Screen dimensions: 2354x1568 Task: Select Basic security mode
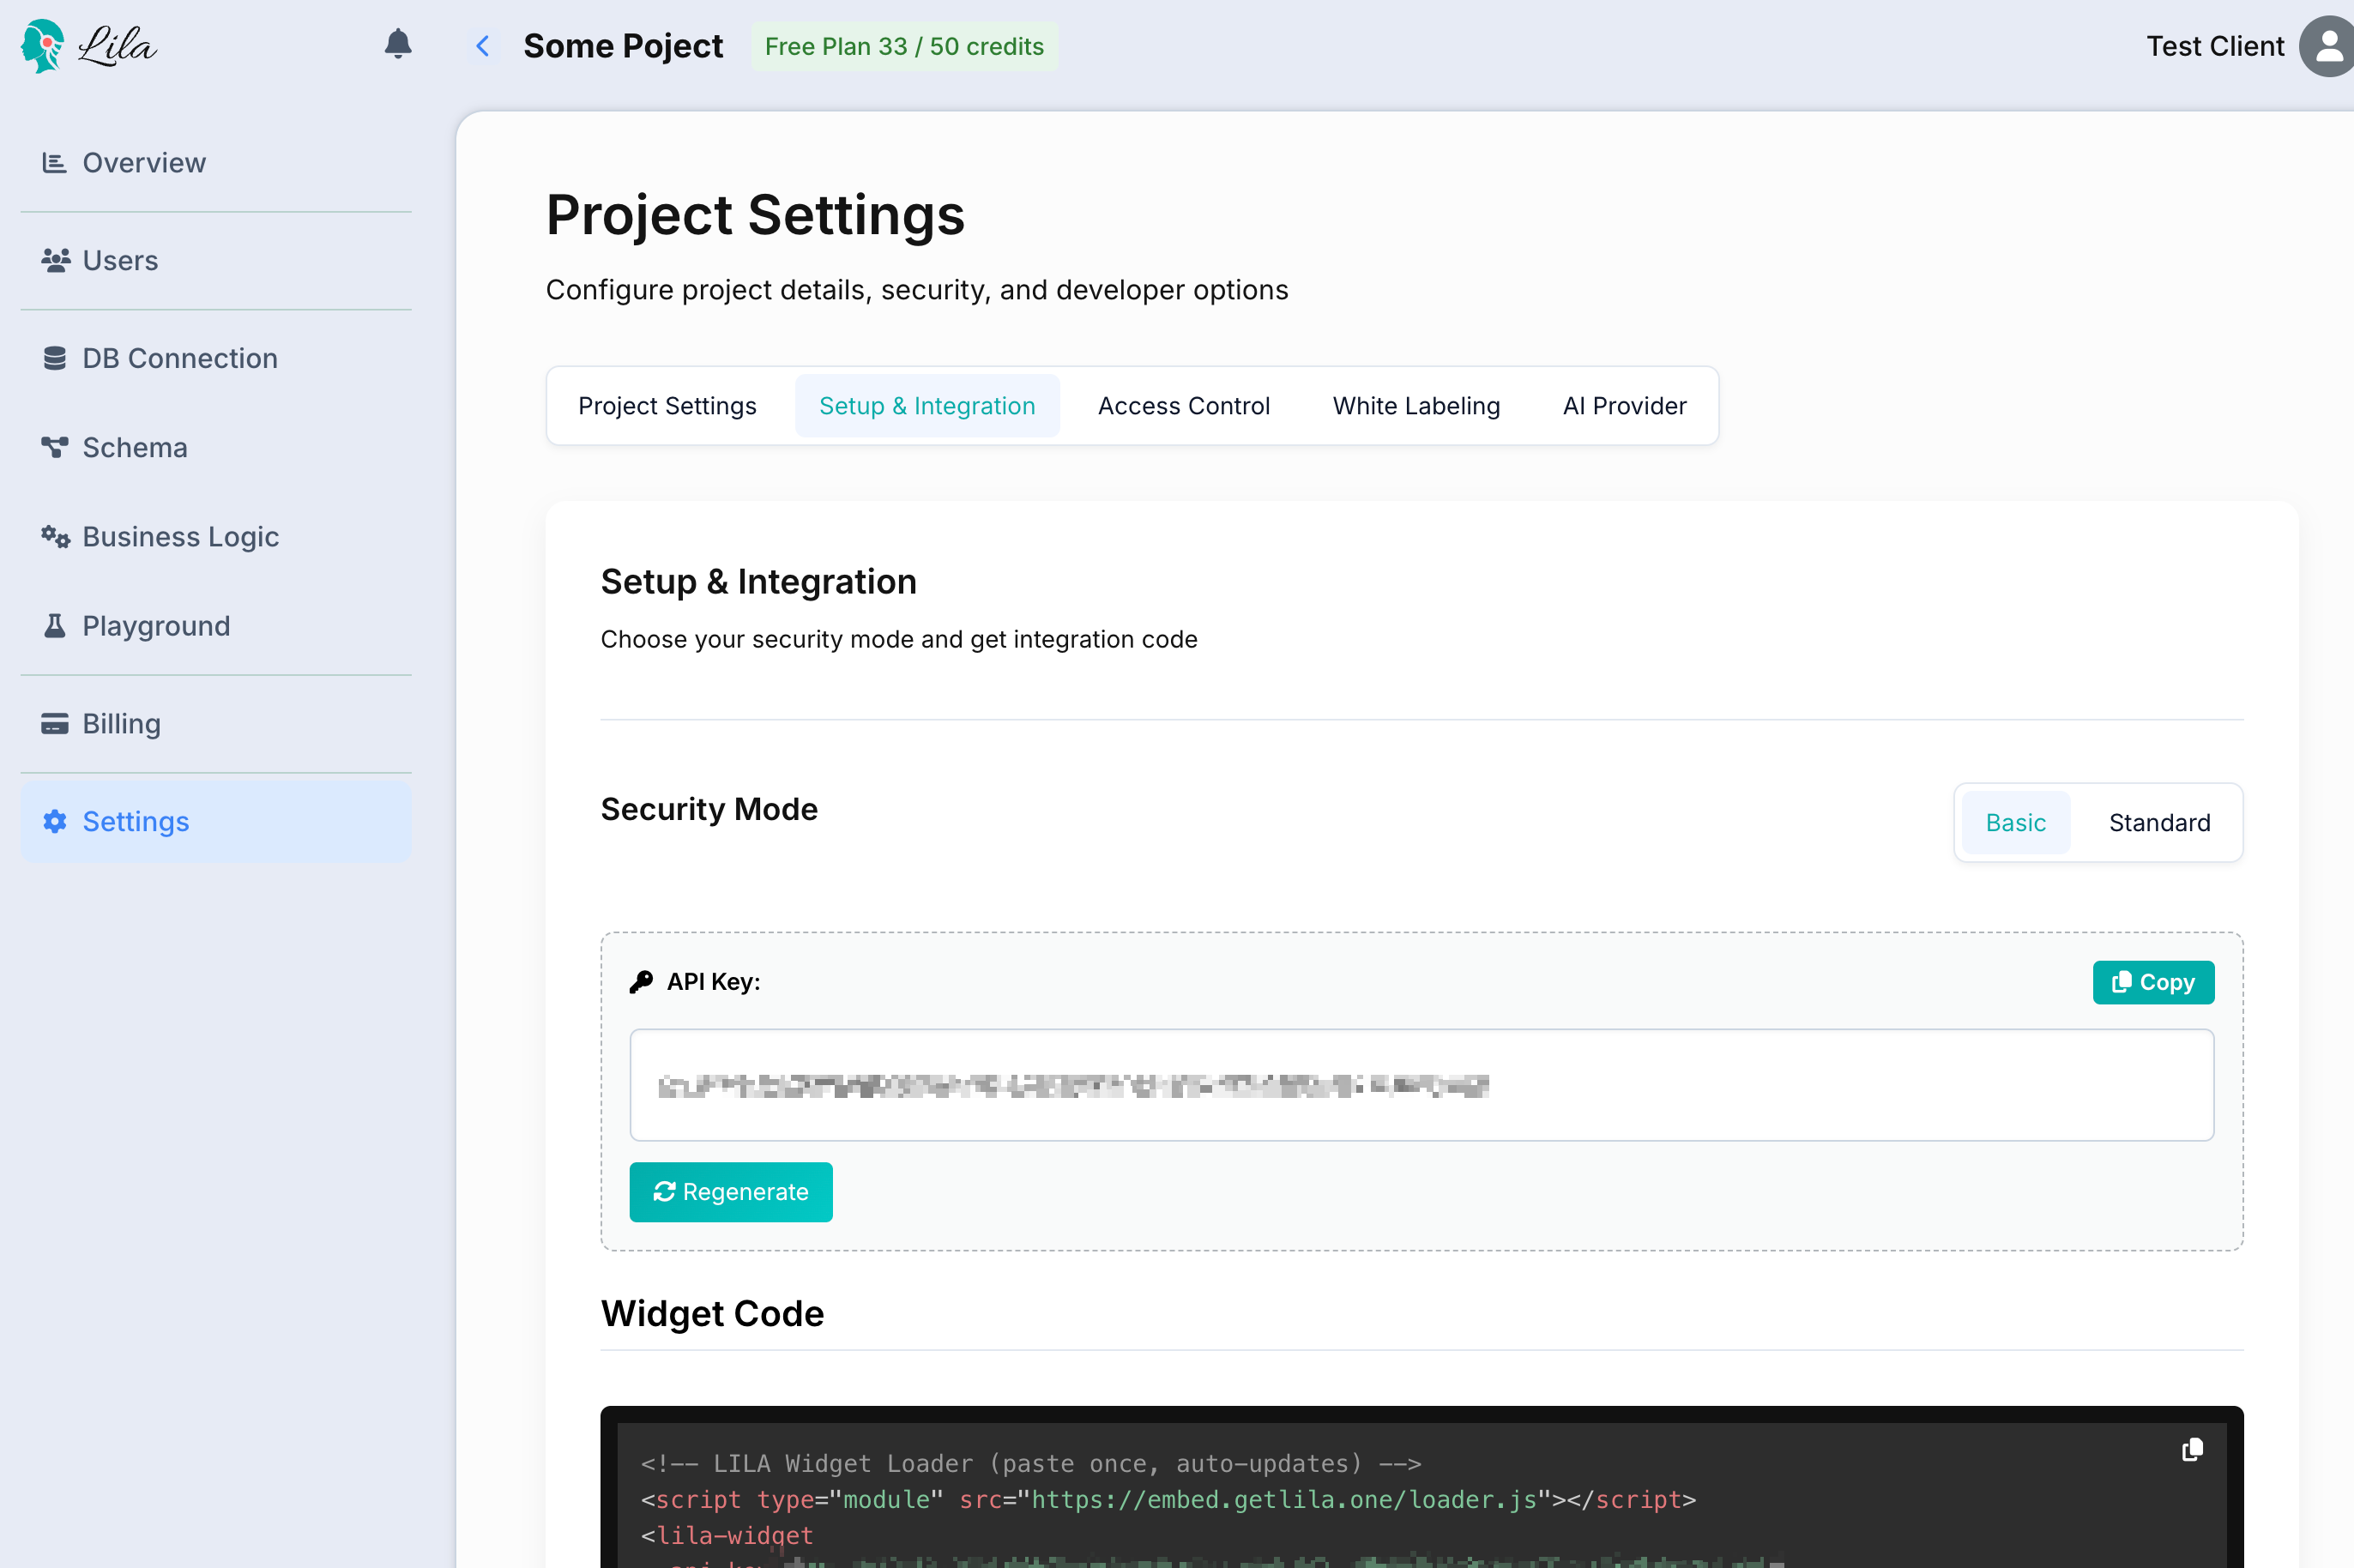[x=2015, y=823]
